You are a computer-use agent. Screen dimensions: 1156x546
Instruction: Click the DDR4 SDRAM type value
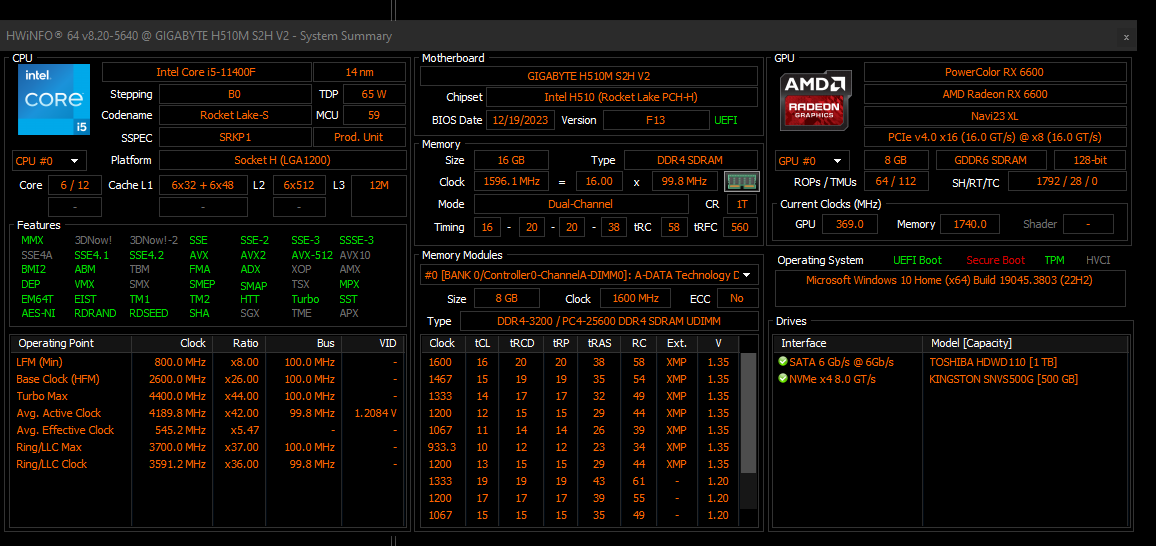(x=690, y=160)
